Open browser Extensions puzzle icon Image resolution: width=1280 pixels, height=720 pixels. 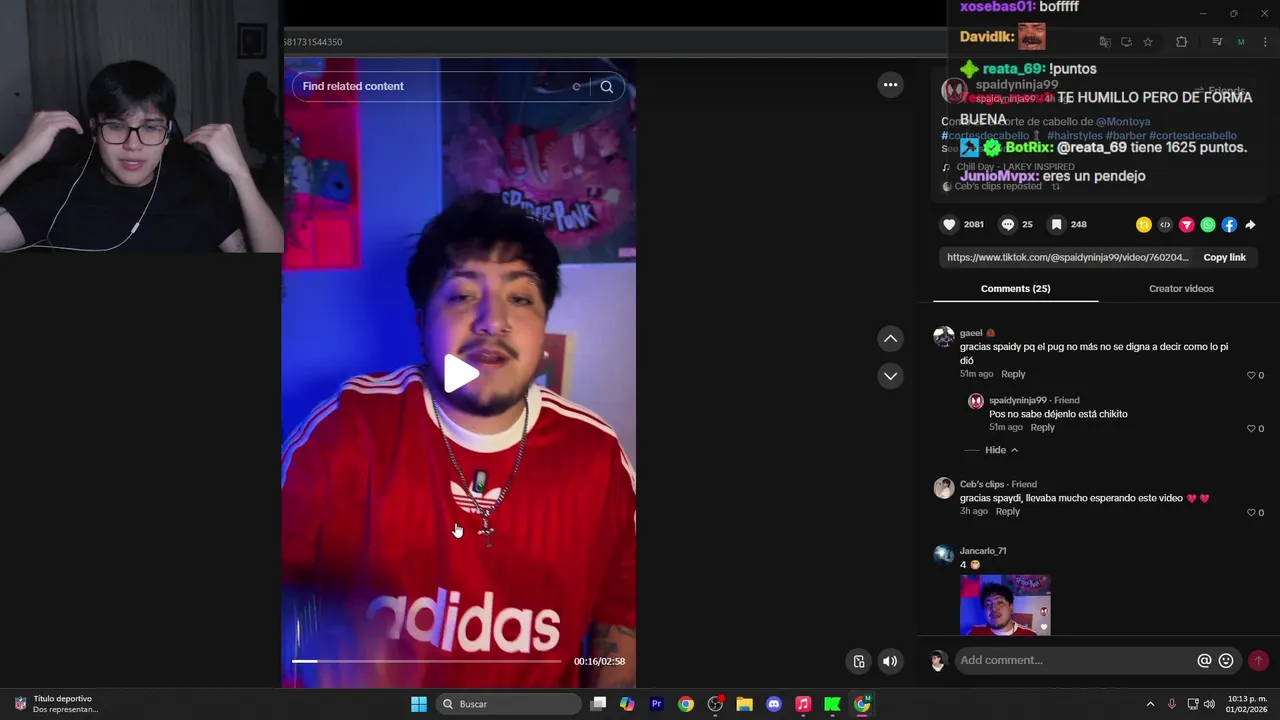[x=1181, y=42]
